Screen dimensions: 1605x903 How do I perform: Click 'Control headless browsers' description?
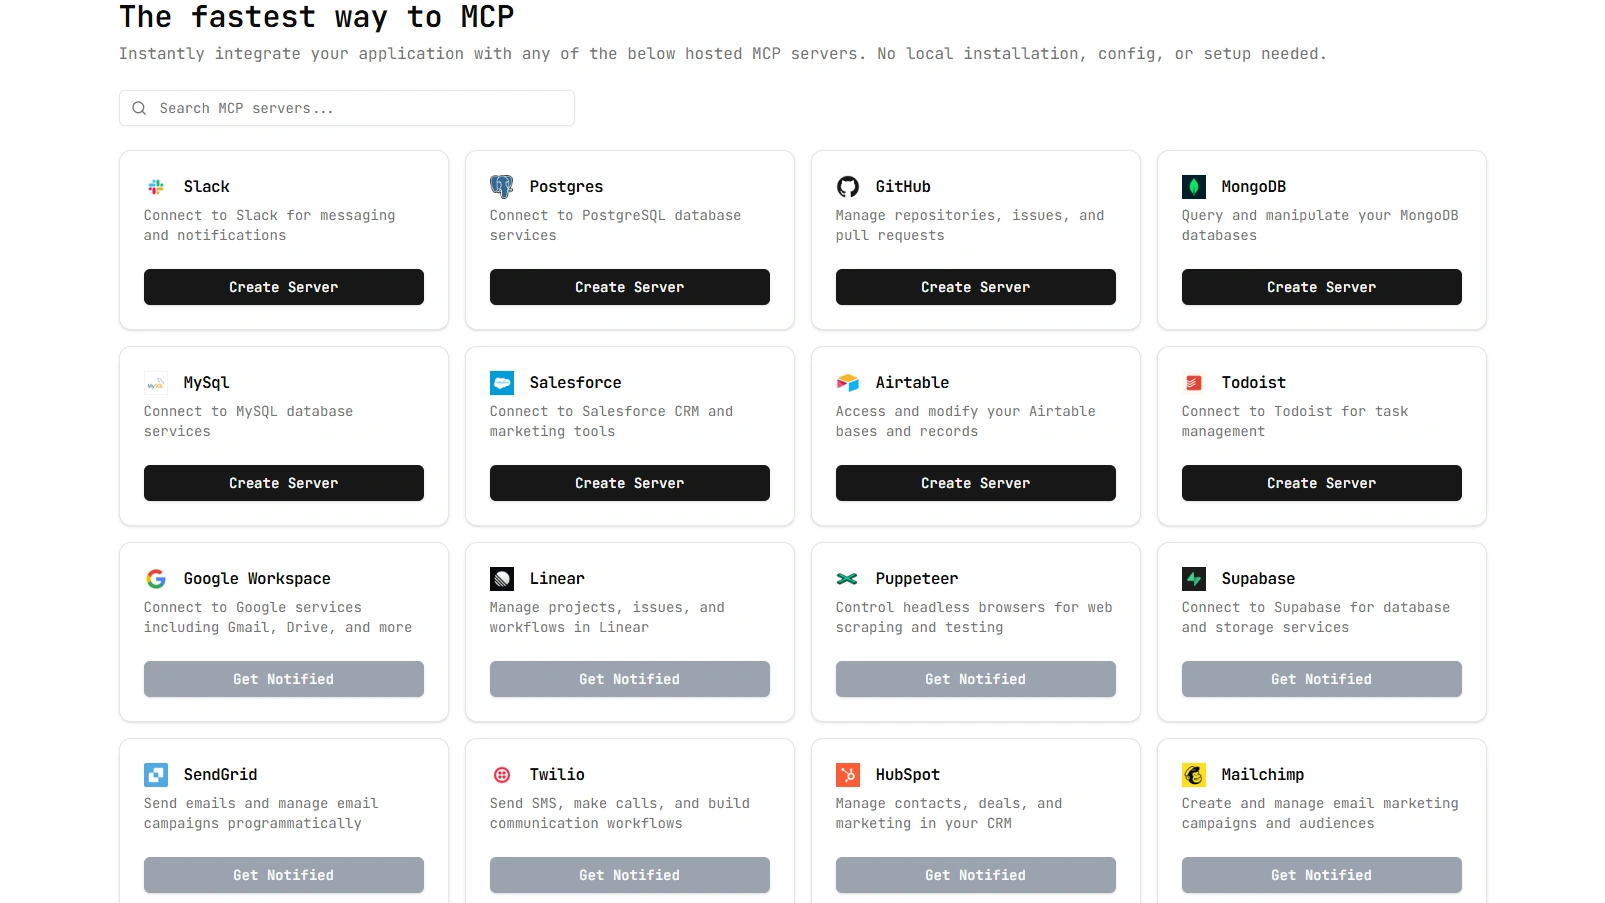(974, 617)
